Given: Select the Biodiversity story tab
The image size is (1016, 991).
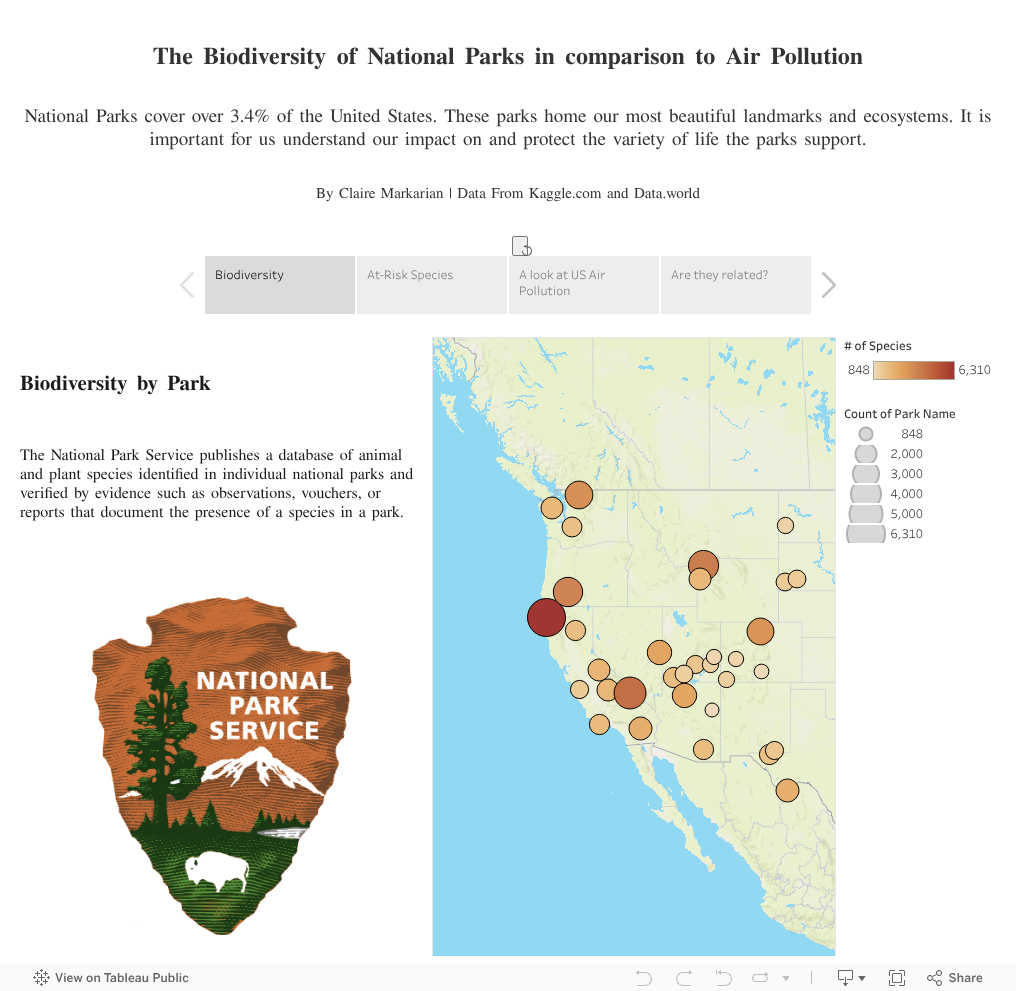Looking at the screenshot, I should click(280, 285).
